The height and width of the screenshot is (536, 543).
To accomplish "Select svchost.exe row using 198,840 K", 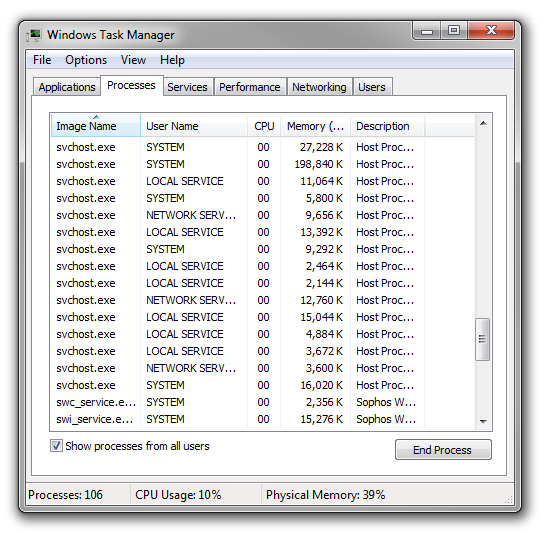I will point(262,164).
